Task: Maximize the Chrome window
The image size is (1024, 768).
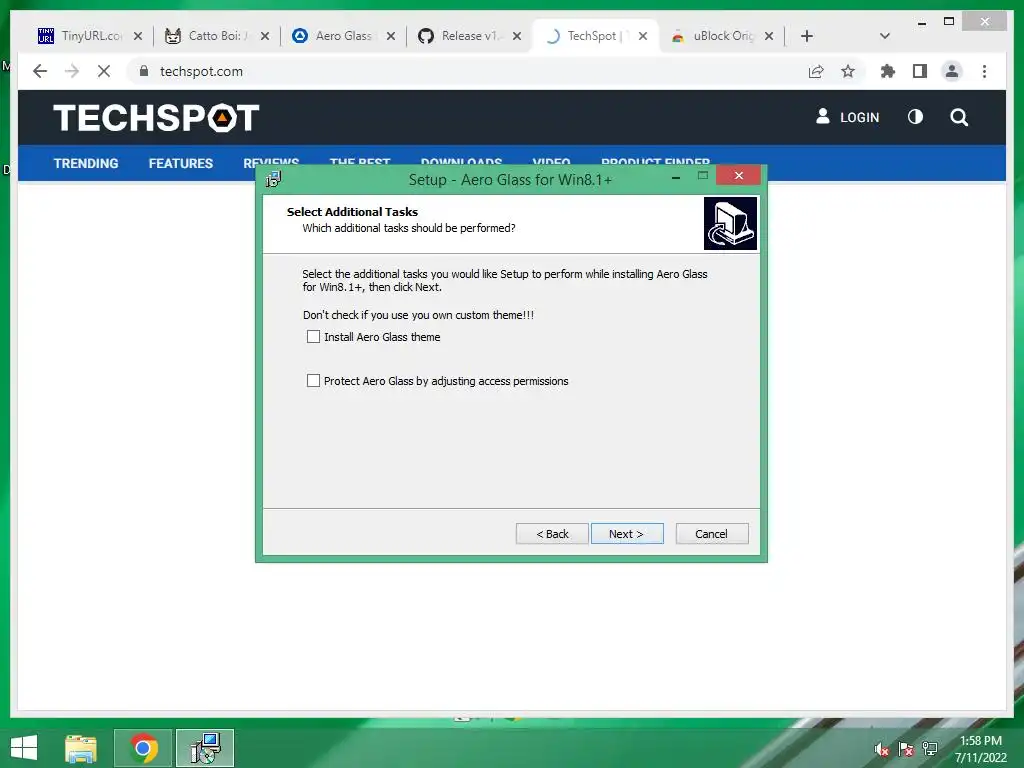Action: (x=949, y=22)
